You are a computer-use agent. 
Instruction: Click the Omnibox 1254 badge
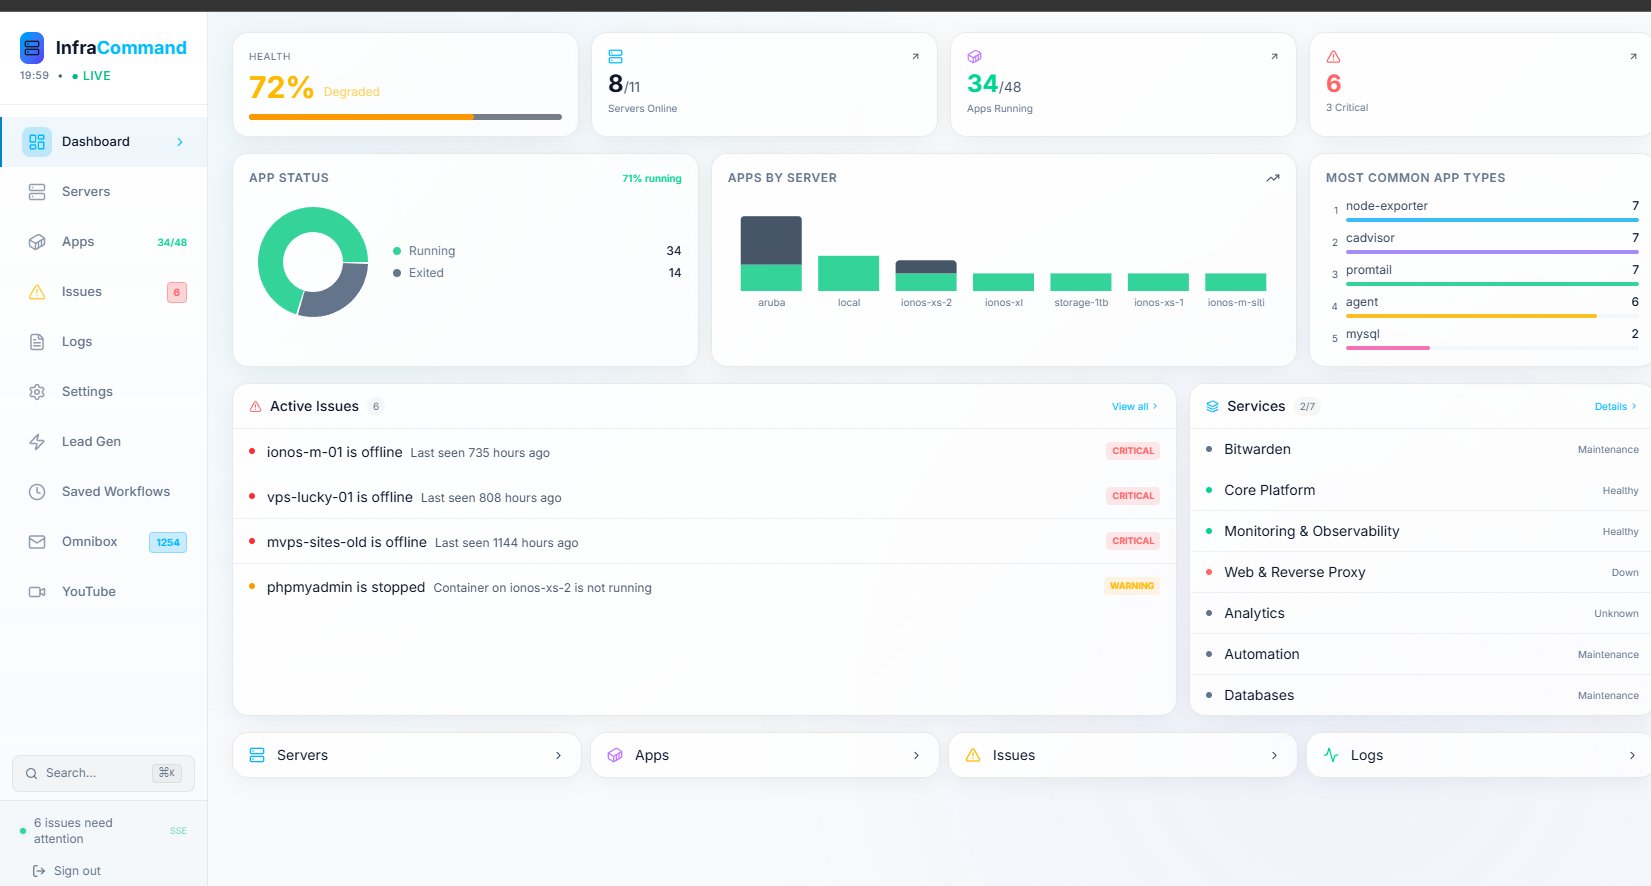point(168,542)
